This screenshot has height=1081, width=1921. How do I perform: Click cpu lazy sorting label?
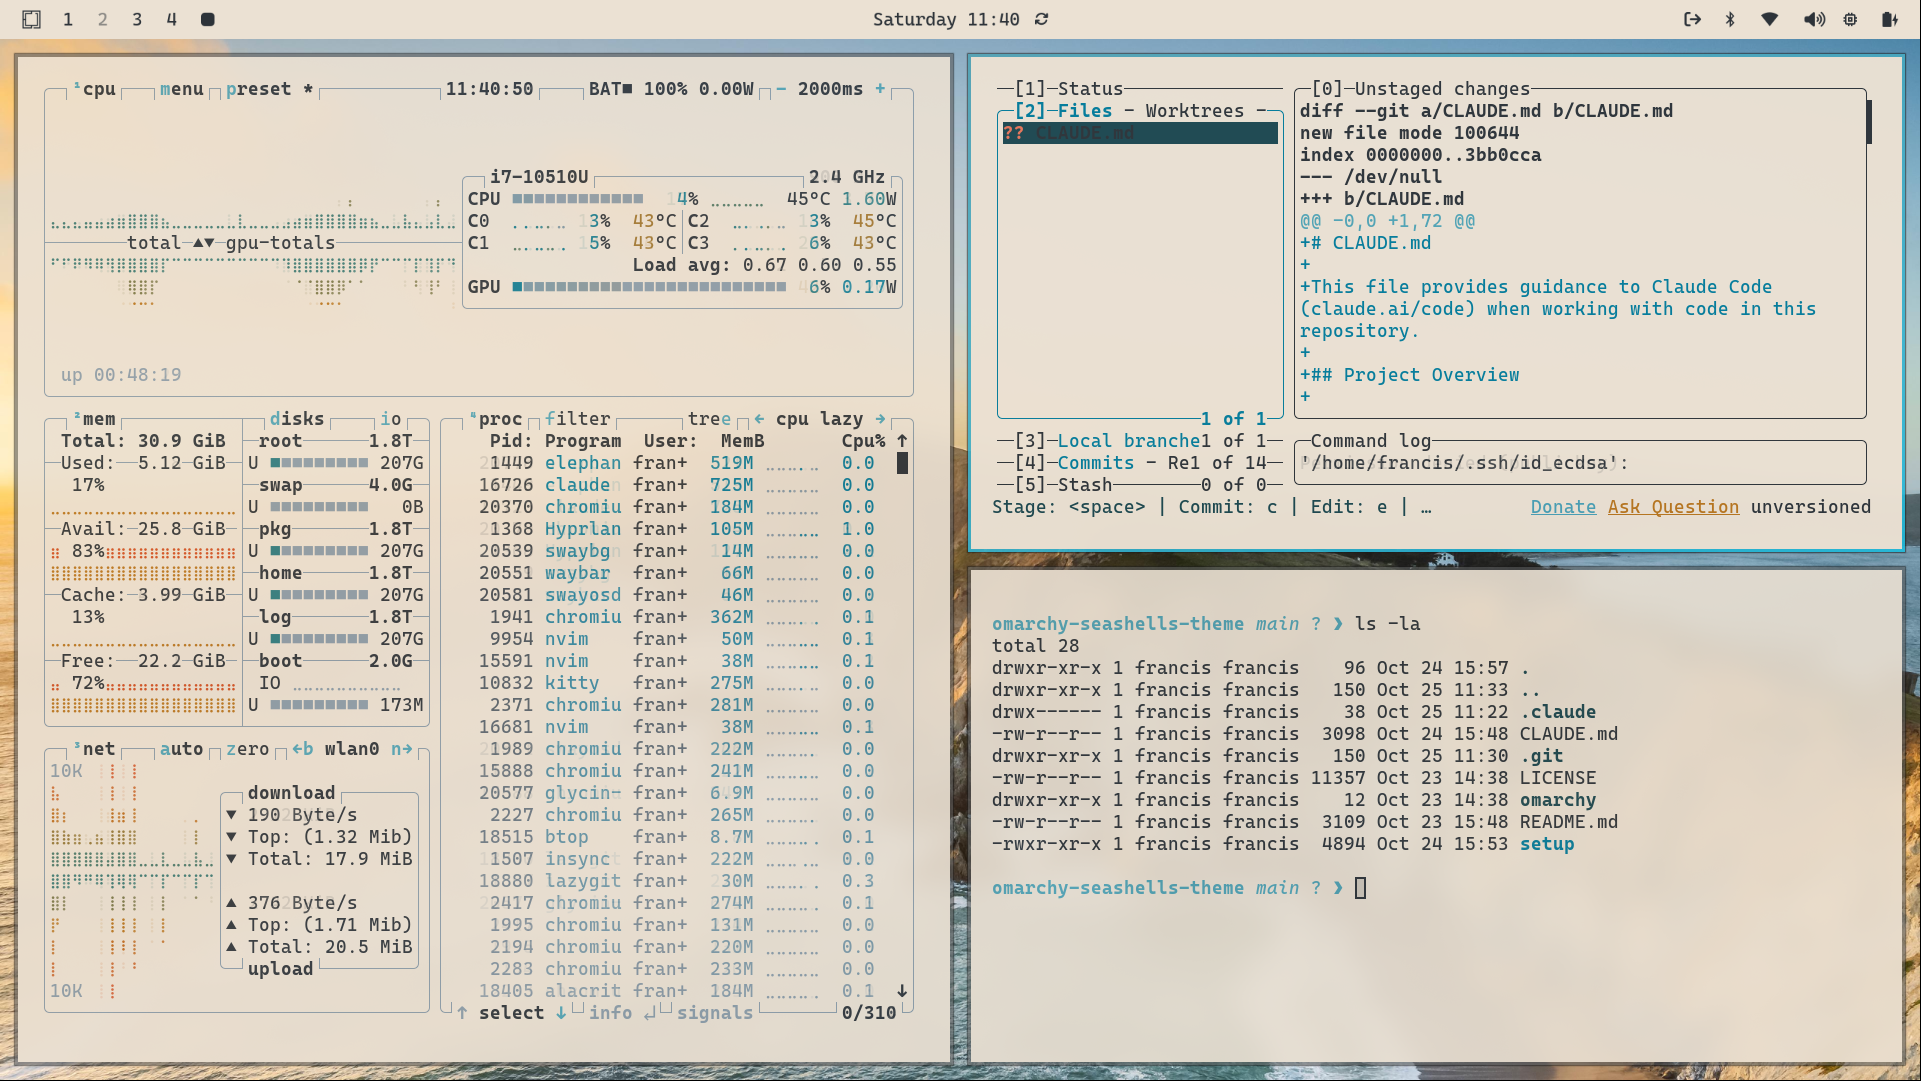click(x=820, y=419)
